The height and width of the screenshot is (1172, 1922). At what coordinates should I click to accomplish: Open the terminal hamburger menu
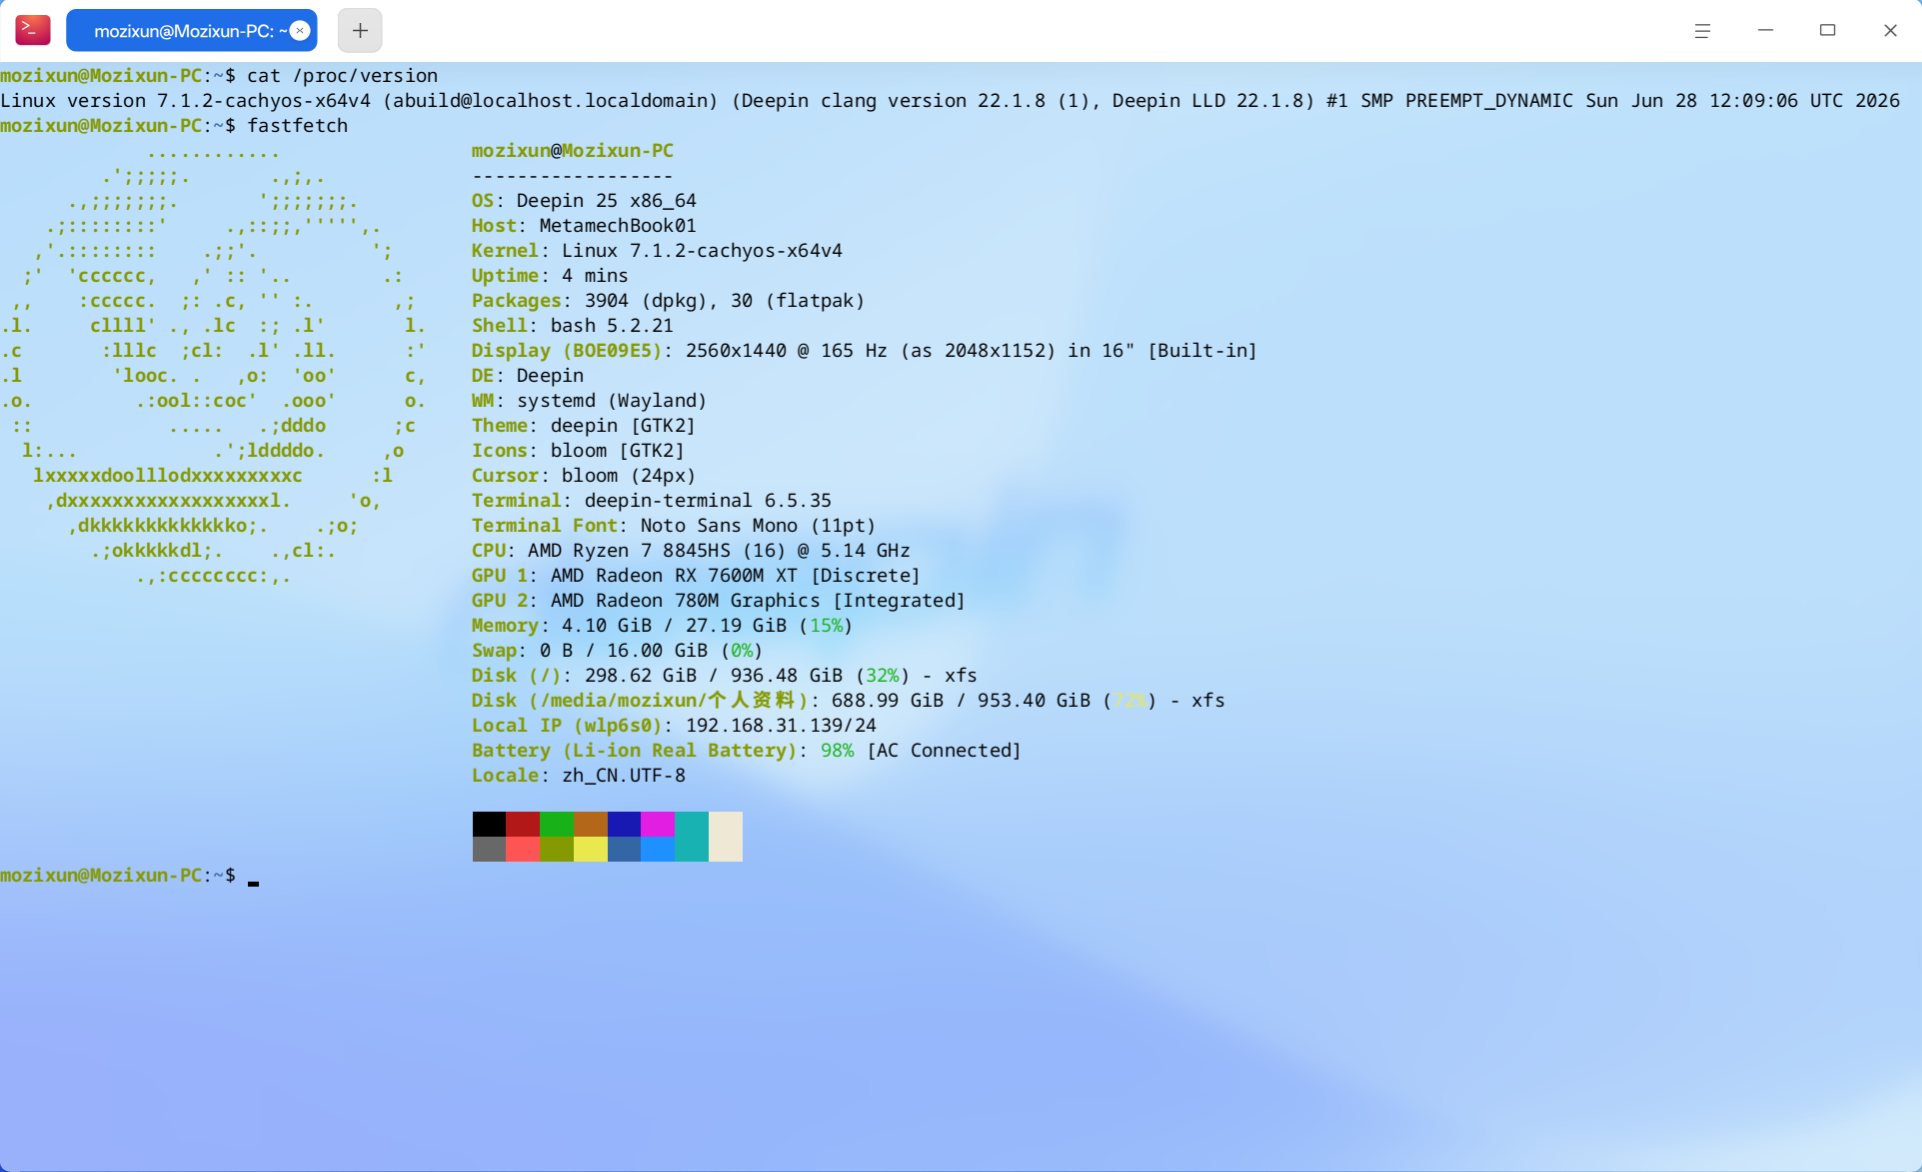[x=1702, y=31]
